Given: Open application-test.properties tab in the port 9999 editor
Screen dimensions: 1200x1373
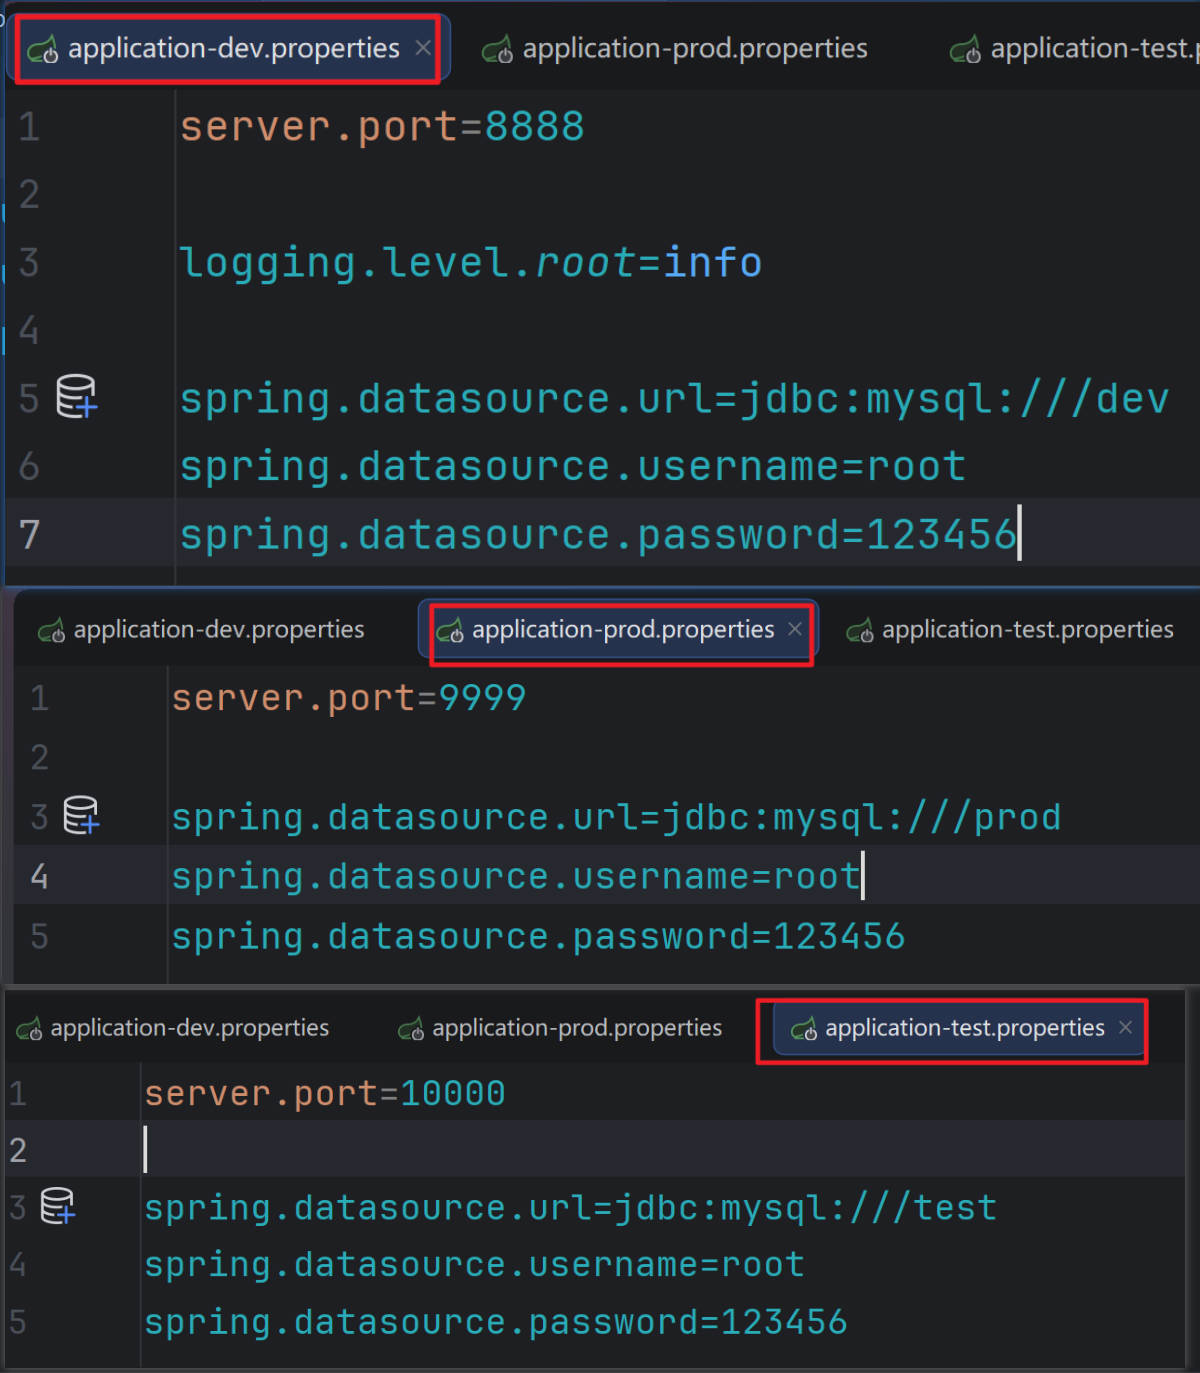Looking at the screenshot, I should (x=1026, y=629).
